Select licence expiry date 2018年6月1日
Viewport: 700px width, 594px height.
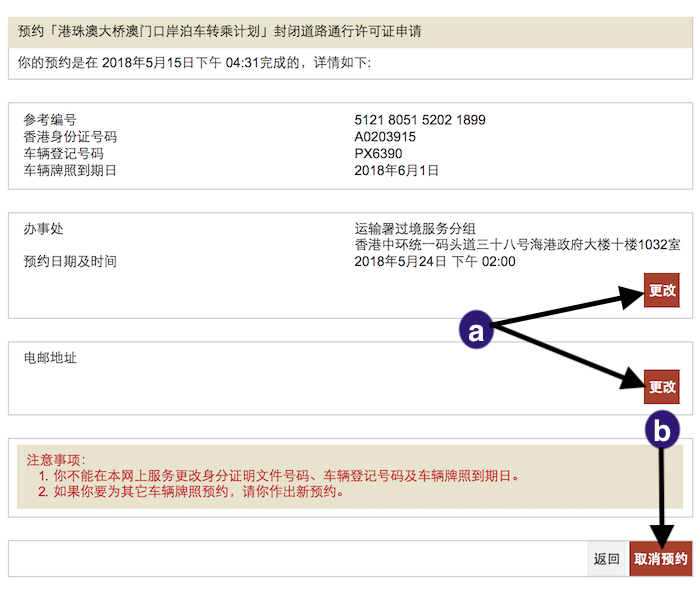pyautogui.click(x=396, y=170)
